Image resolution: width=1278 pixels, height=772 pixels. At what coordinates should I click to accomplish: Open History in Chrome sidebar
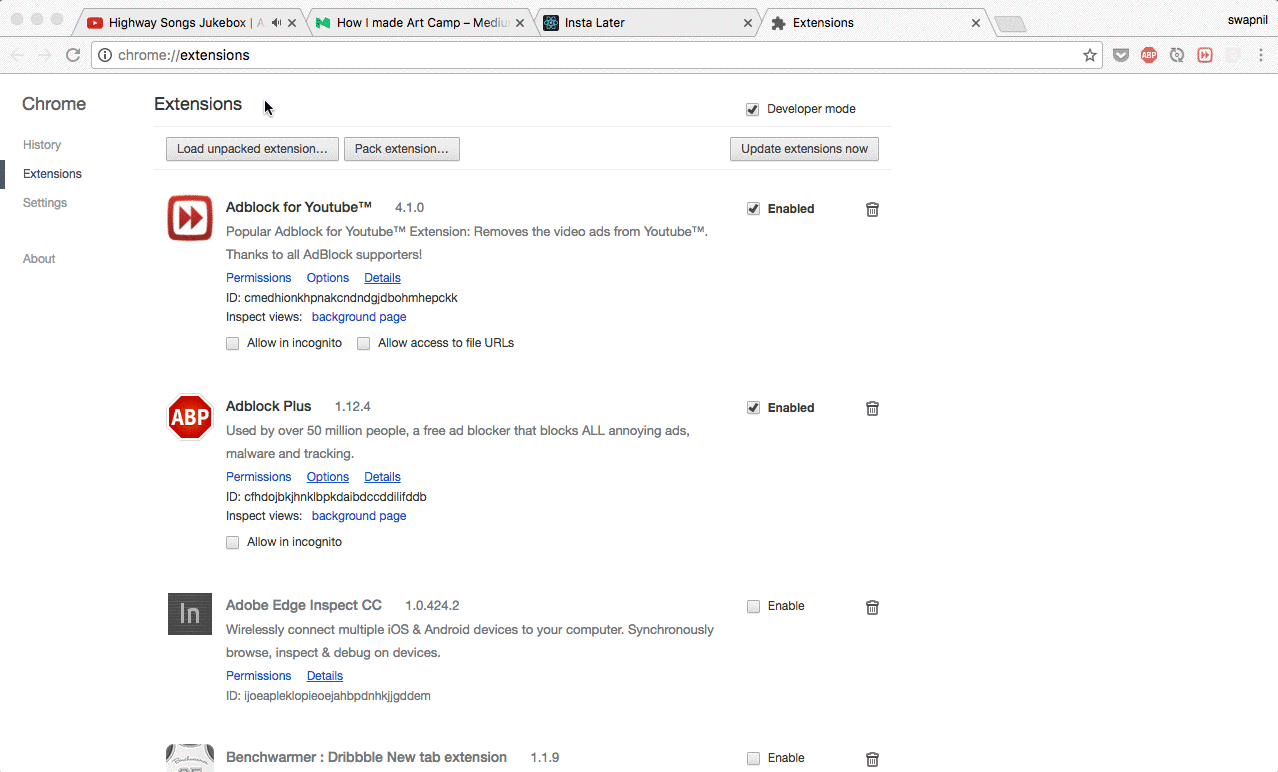tap(42, 145)
